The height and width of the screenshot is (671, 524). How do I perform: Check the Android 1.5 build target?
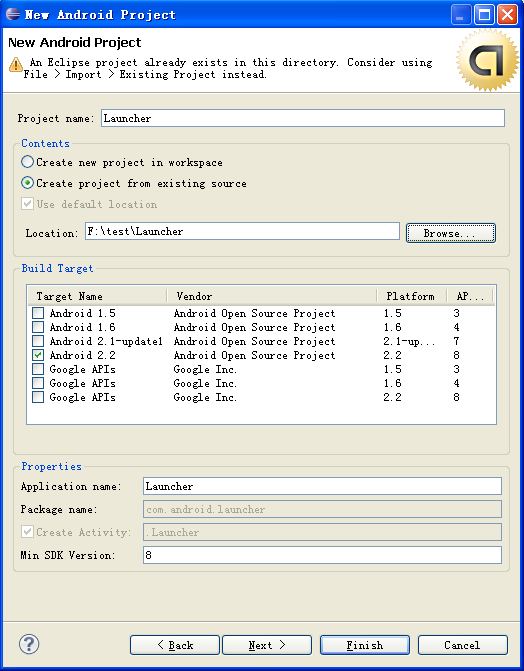tap(38, 313)
